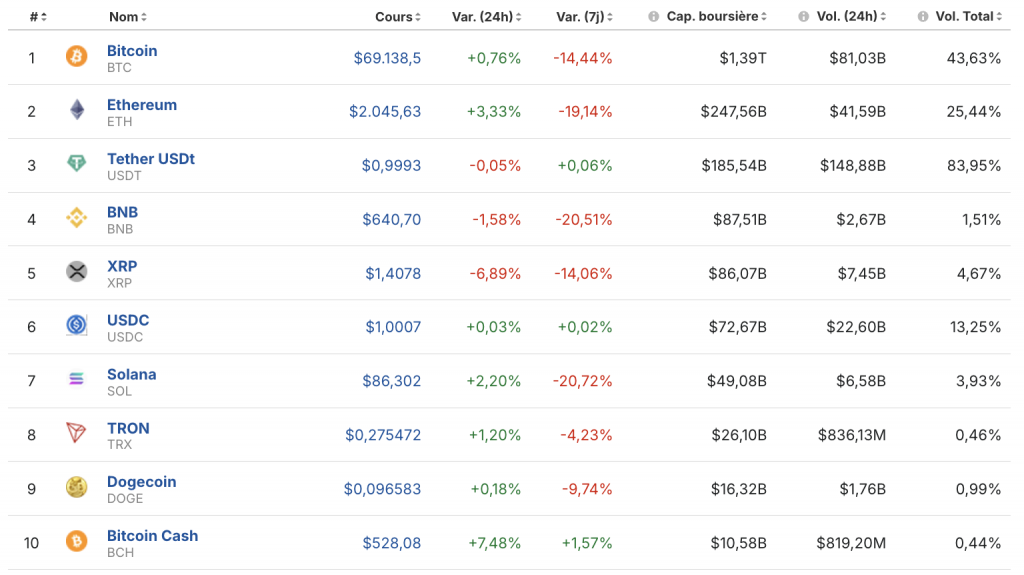Viewport: 1024px width, 575px height.
Task: Click the Tether USDt green icon
Action: [x=77, y=165]
